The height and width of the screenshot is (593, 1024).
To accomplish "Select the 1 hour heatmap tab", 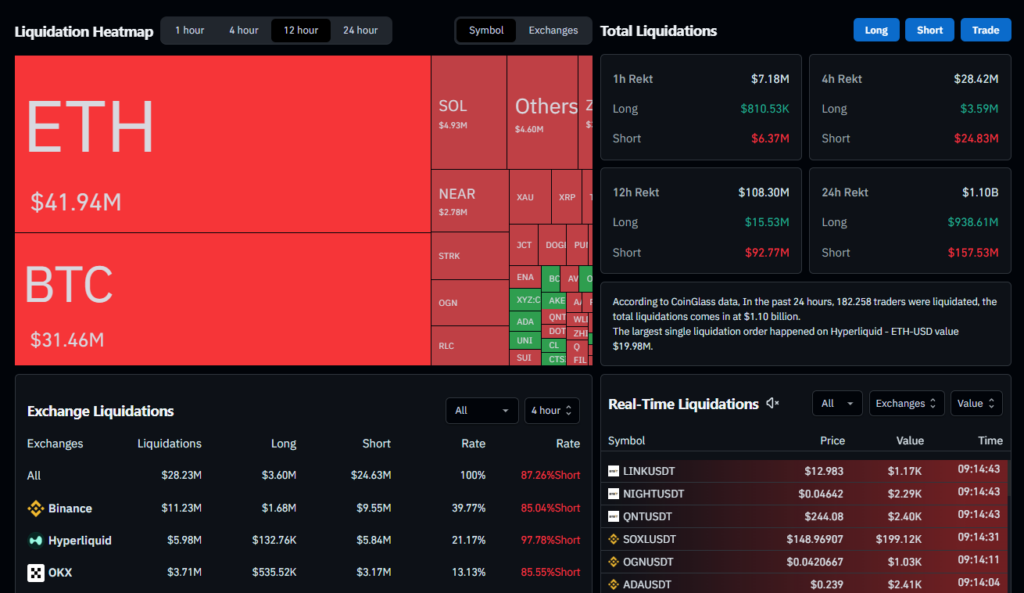I will (x=189, y=31).
